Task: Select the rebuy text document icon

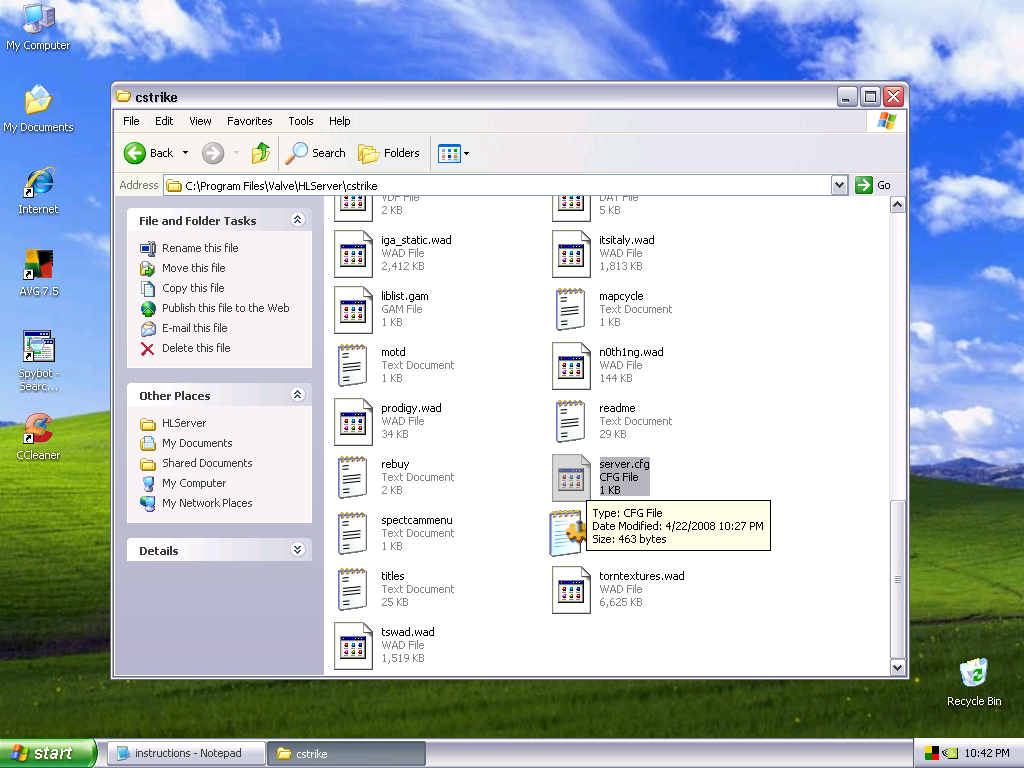Action: (x=353, y=478)
